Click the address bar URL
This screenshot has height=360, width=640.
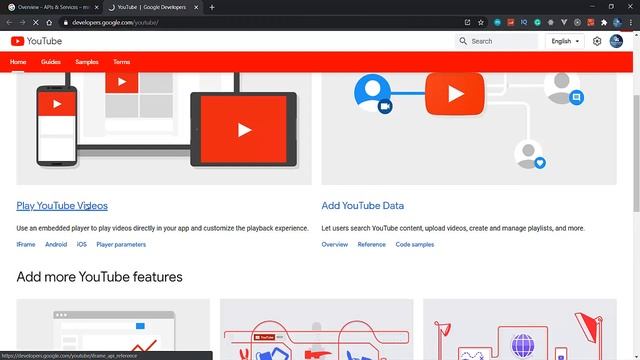(115, 22)
